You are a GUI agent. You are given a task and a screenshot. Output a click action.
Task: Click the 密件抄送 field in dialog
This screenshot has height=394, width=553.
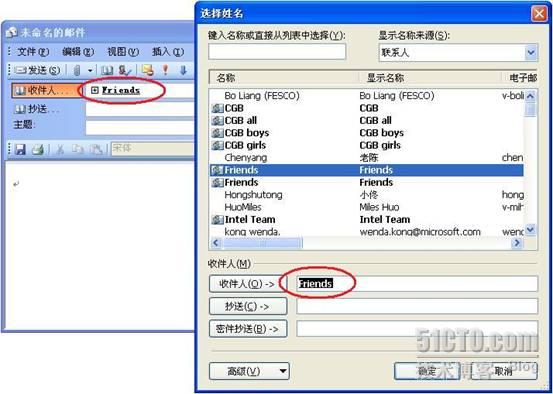(x=417, y=329)
